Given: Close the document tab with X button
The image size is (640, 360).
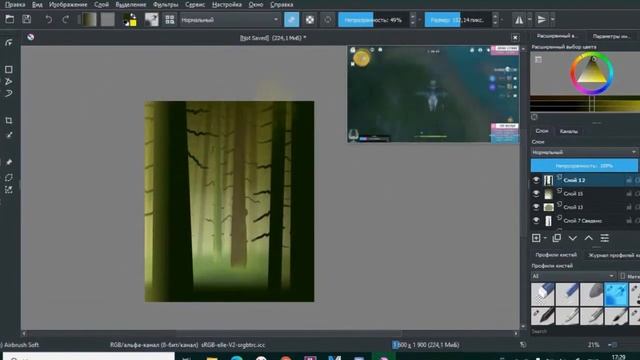Looking at the screenshot, I should click(x=515, y=38).
